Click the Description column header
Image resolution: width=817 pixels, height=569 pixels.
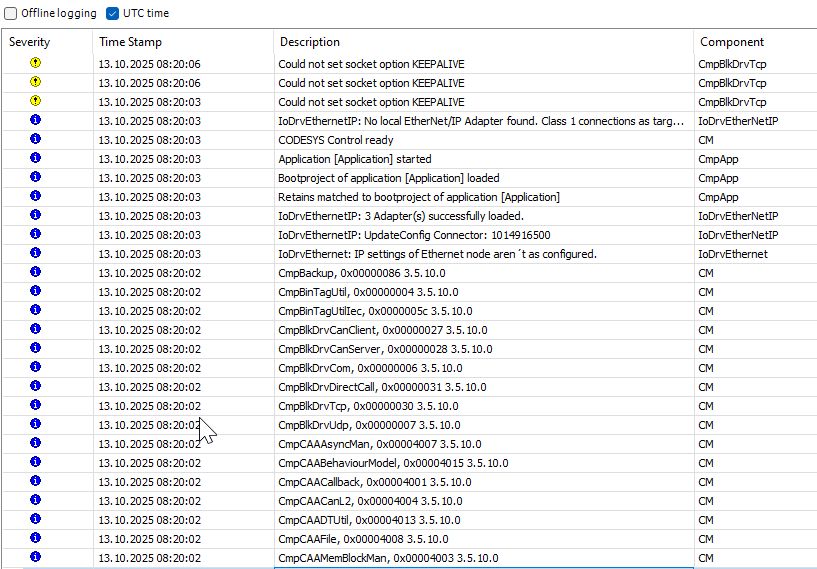pyautogui.click(x=309, y=42)
